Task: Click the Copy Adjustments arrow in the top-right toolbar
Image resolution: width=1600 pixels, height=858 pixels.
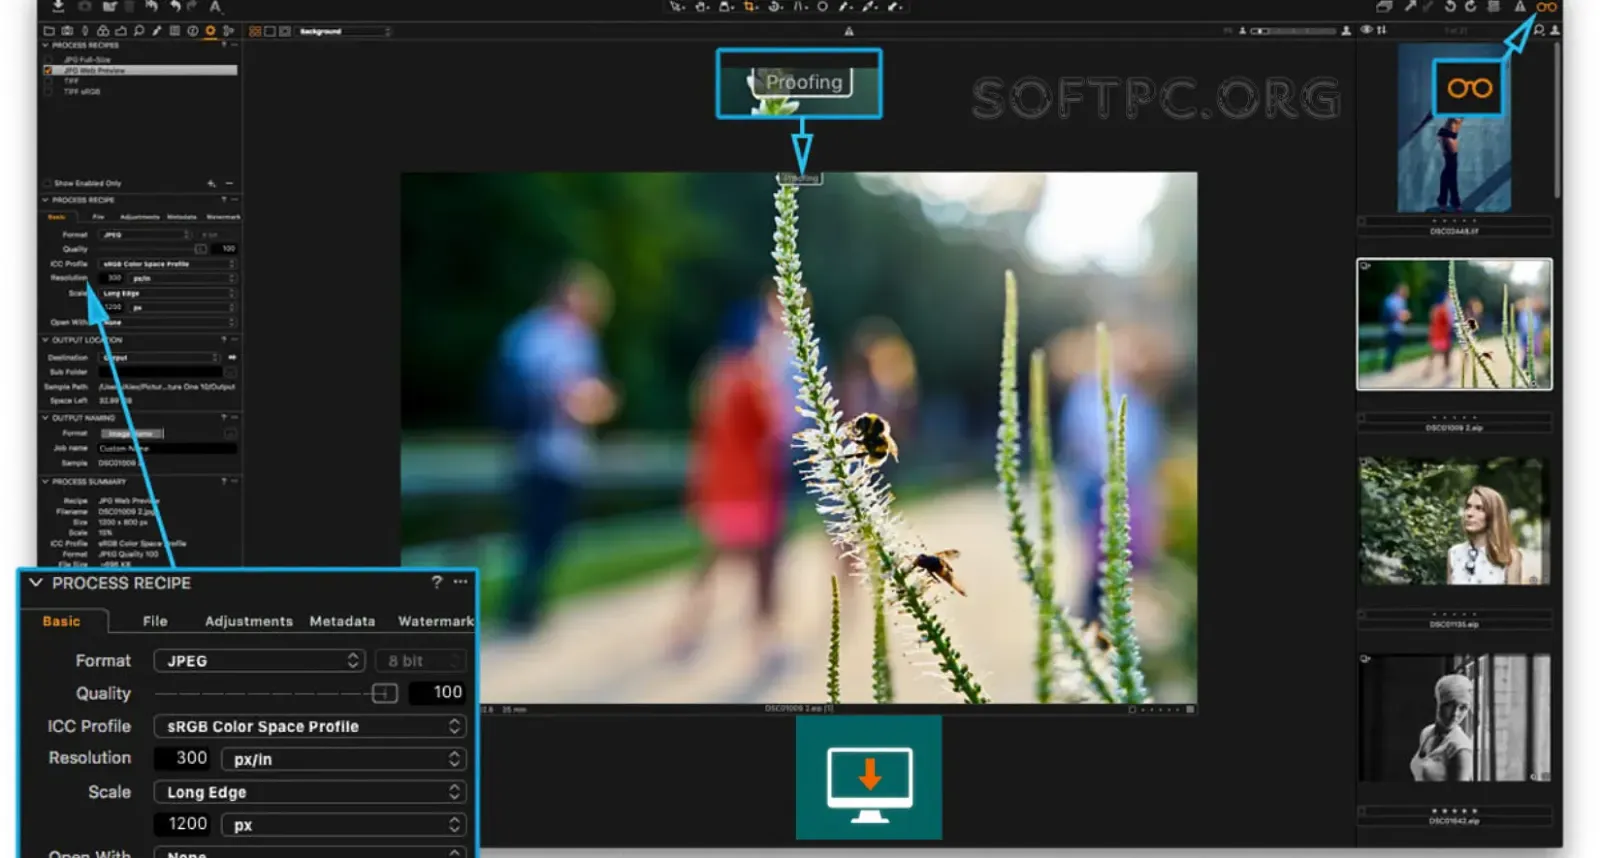Action: point(1410,6)
